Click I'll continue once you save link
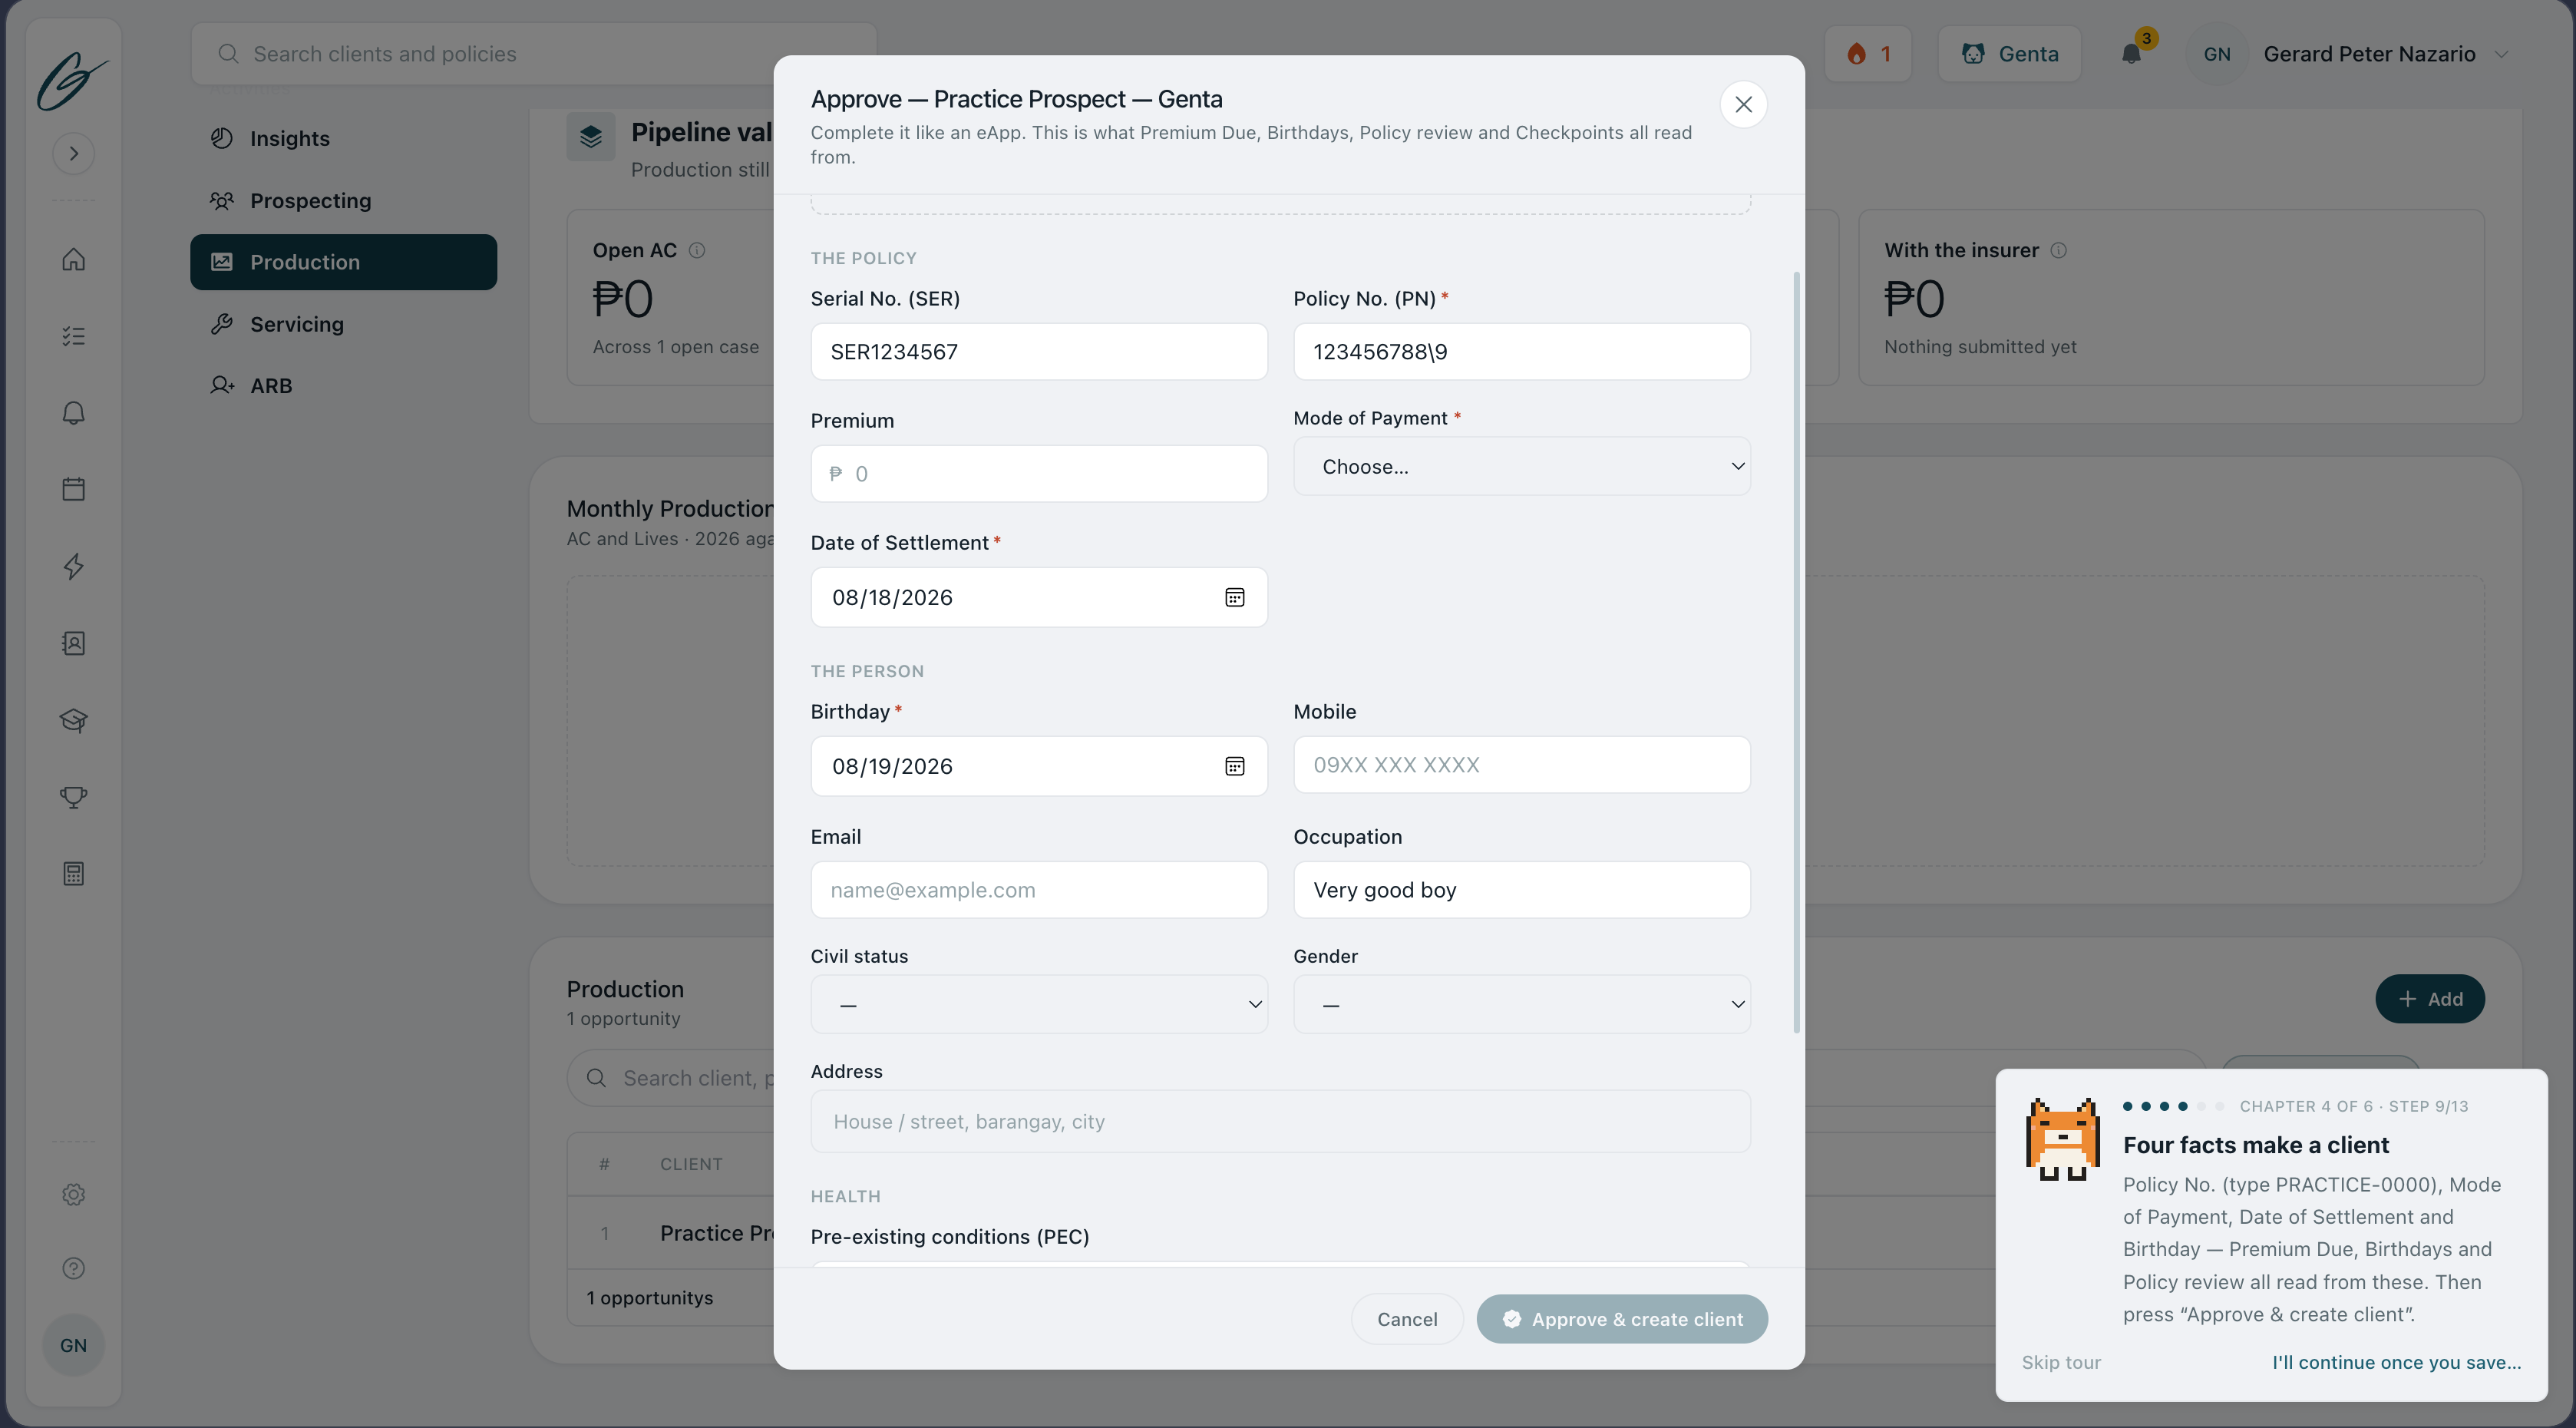This screenshot has width=2576, height=1428. pos(2396,1363)
